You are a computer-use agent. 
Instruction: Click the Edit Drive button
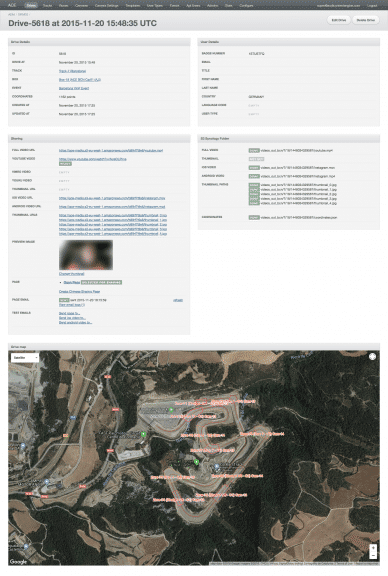pyautogui.click(x=338, y=20)
